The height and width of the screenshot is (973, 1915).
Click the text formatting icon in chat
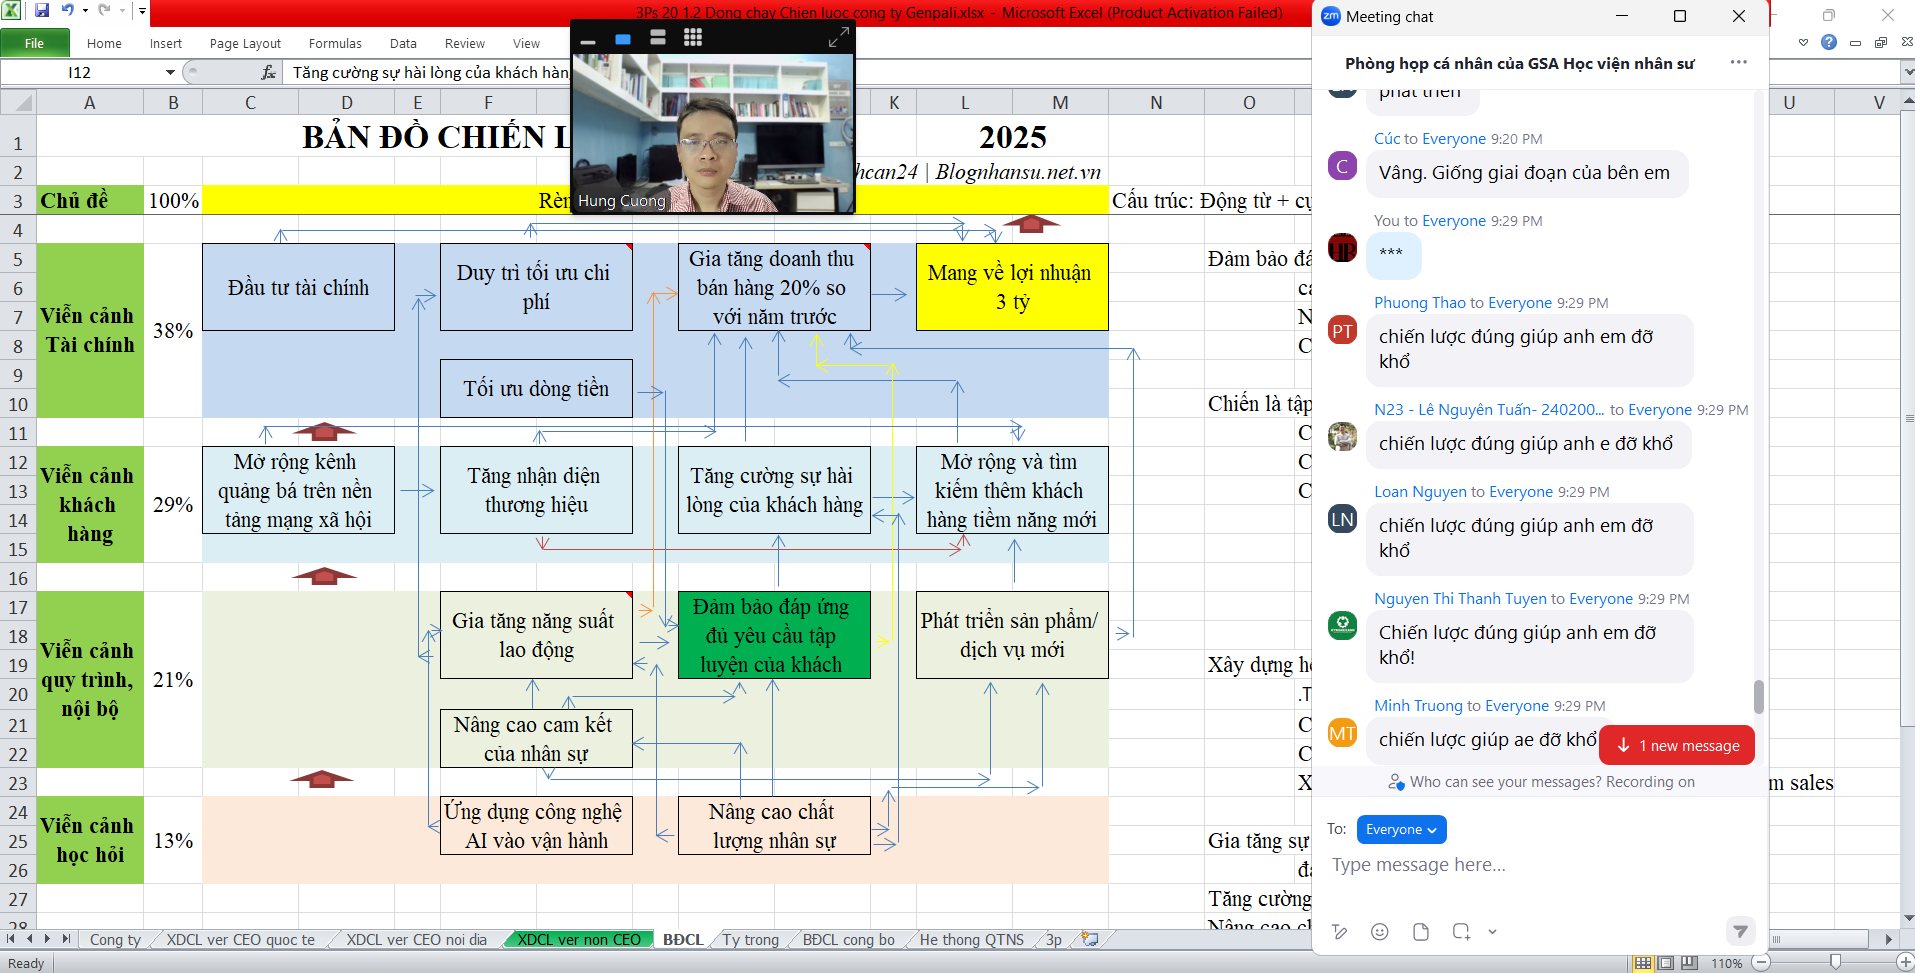coord(1340,932)
